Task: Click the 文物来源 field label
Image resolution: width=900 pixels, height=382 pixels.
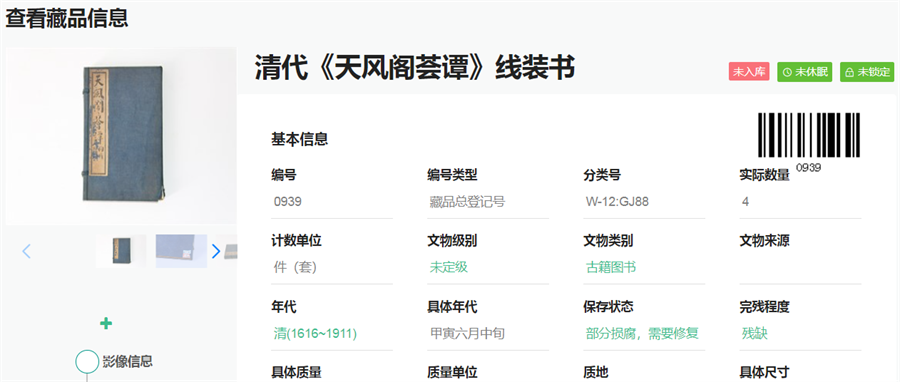Action: coord(765,241)
